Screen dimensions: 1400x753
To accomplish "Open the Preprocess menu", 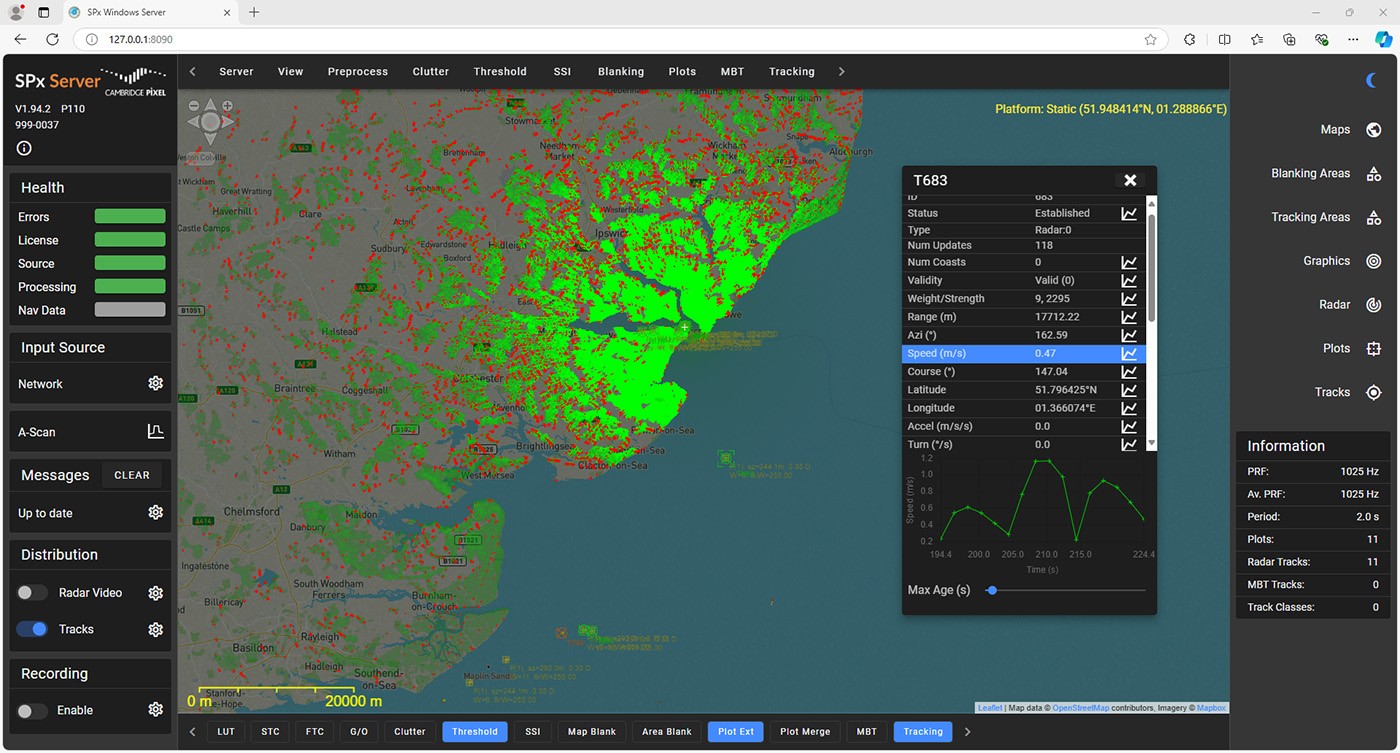I will tap(357, 71).
